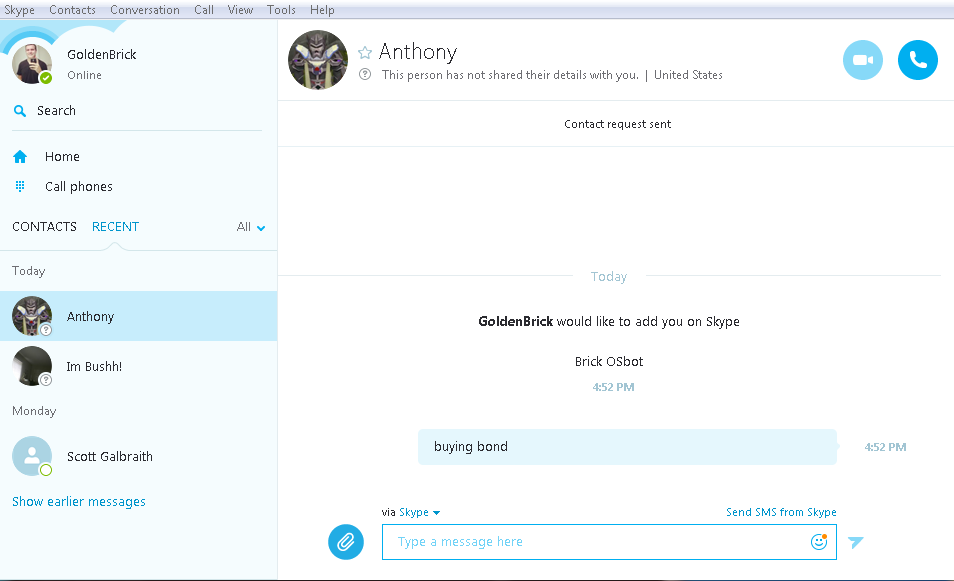
Task: Open the via Skype dropdown arrow
Action: (436, 513)
